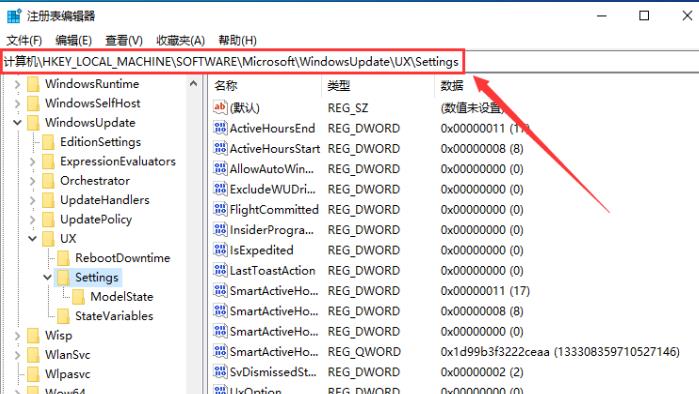This screenshot has width=699, height=394.
Task: Select the UpdateHandlers folder icon
Action: tap(48, 200)
